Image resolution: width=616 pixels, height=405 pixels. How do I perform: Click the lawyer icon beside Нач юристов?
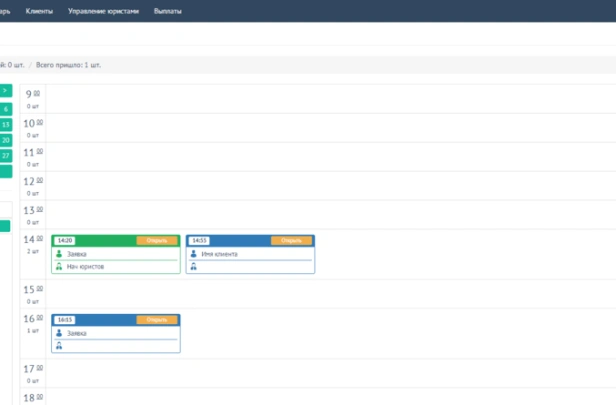tap(59, 266)
